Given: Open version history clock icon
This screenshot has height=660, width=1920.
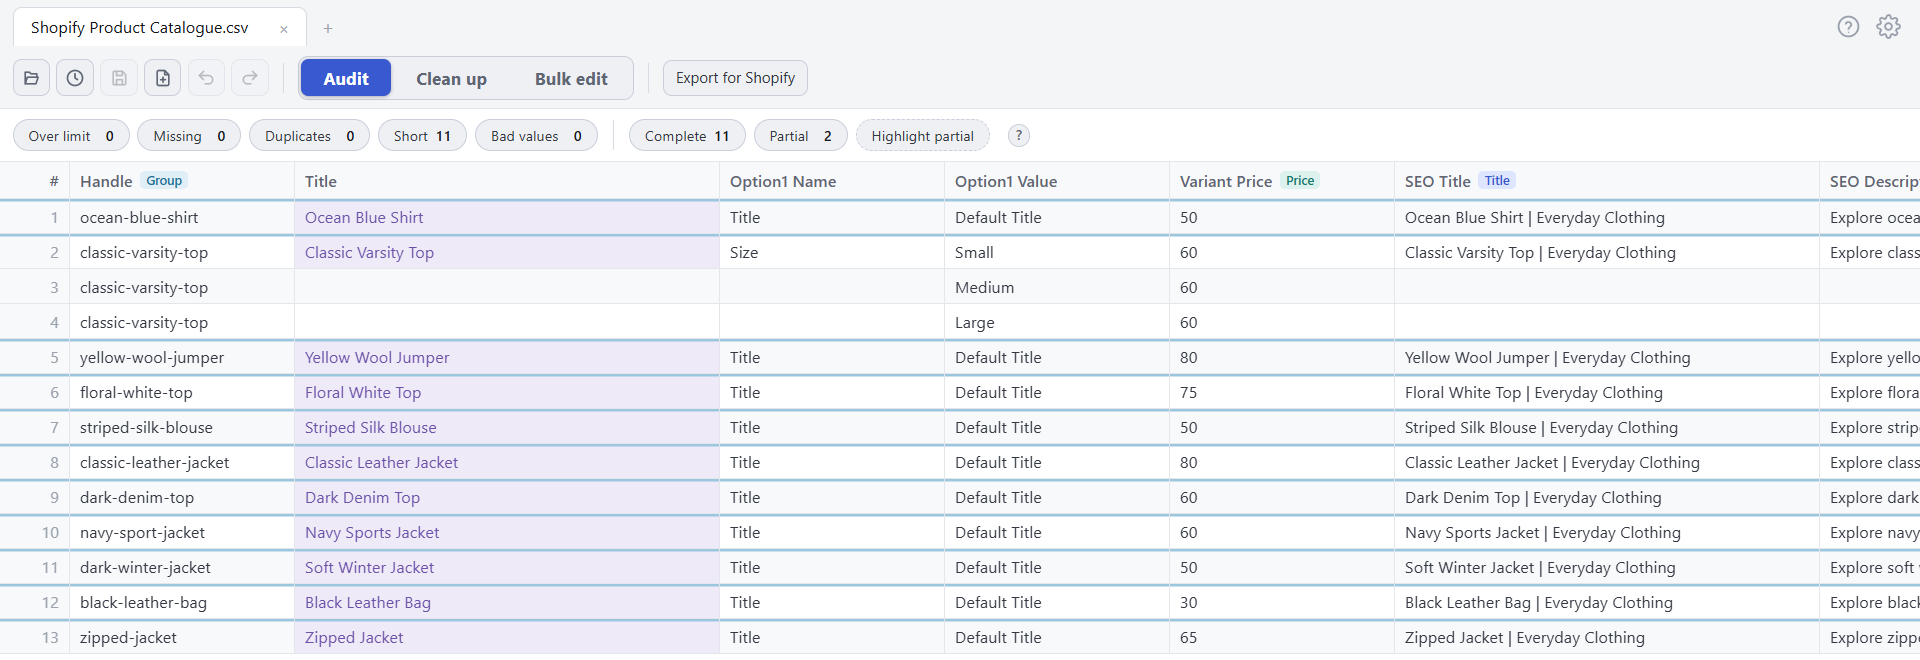Looking at the screenshot, I should click(75, 78).
